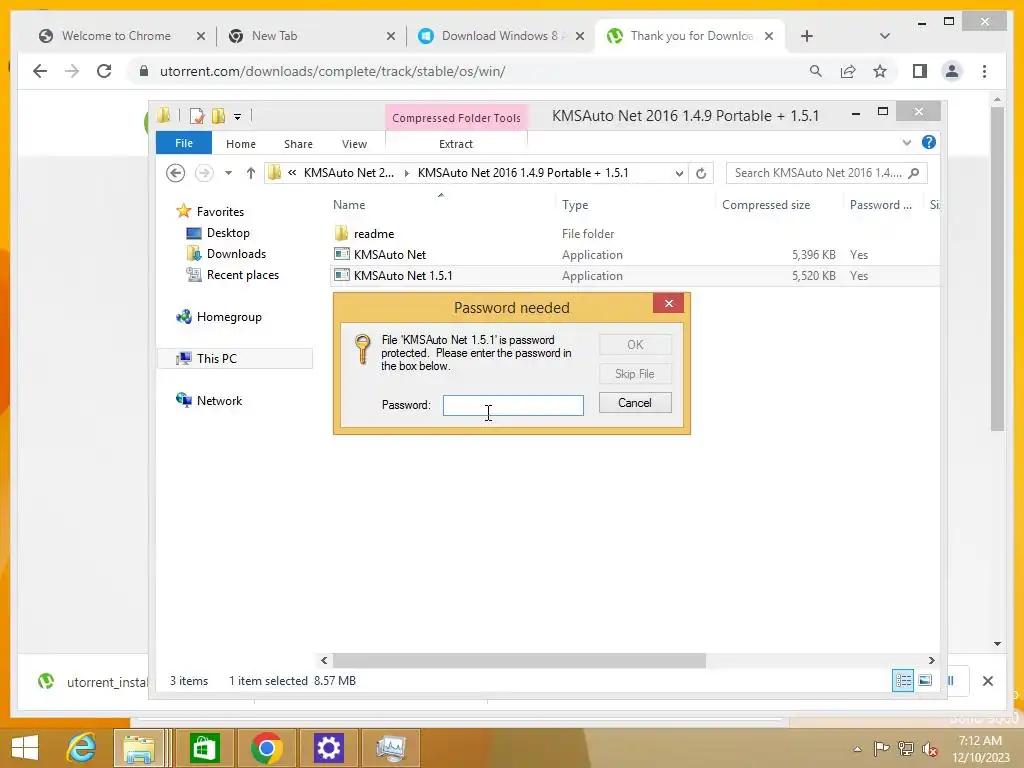Select the KMSAuto Net application file
1024x768 pixels.
point(635,254)
